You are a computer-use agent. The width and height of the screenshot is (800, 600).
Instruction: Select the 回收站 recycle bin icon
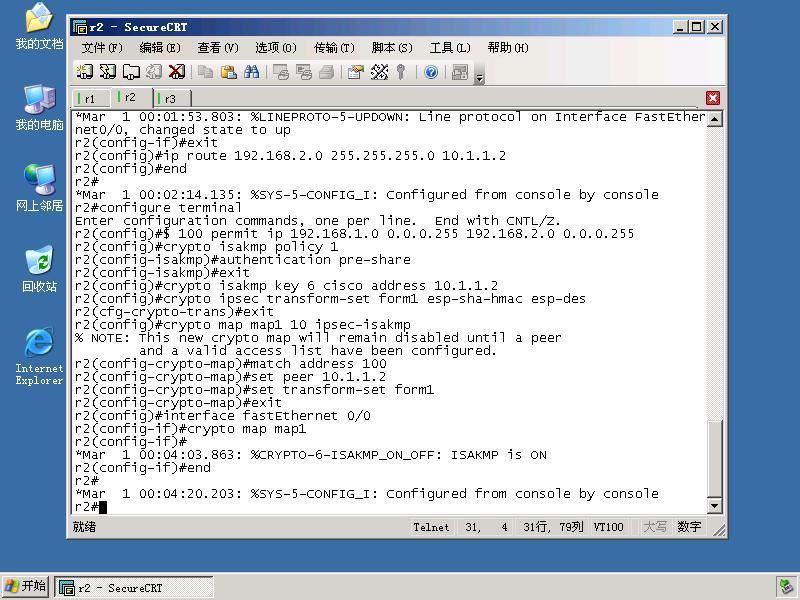click(x=39, y=269)
